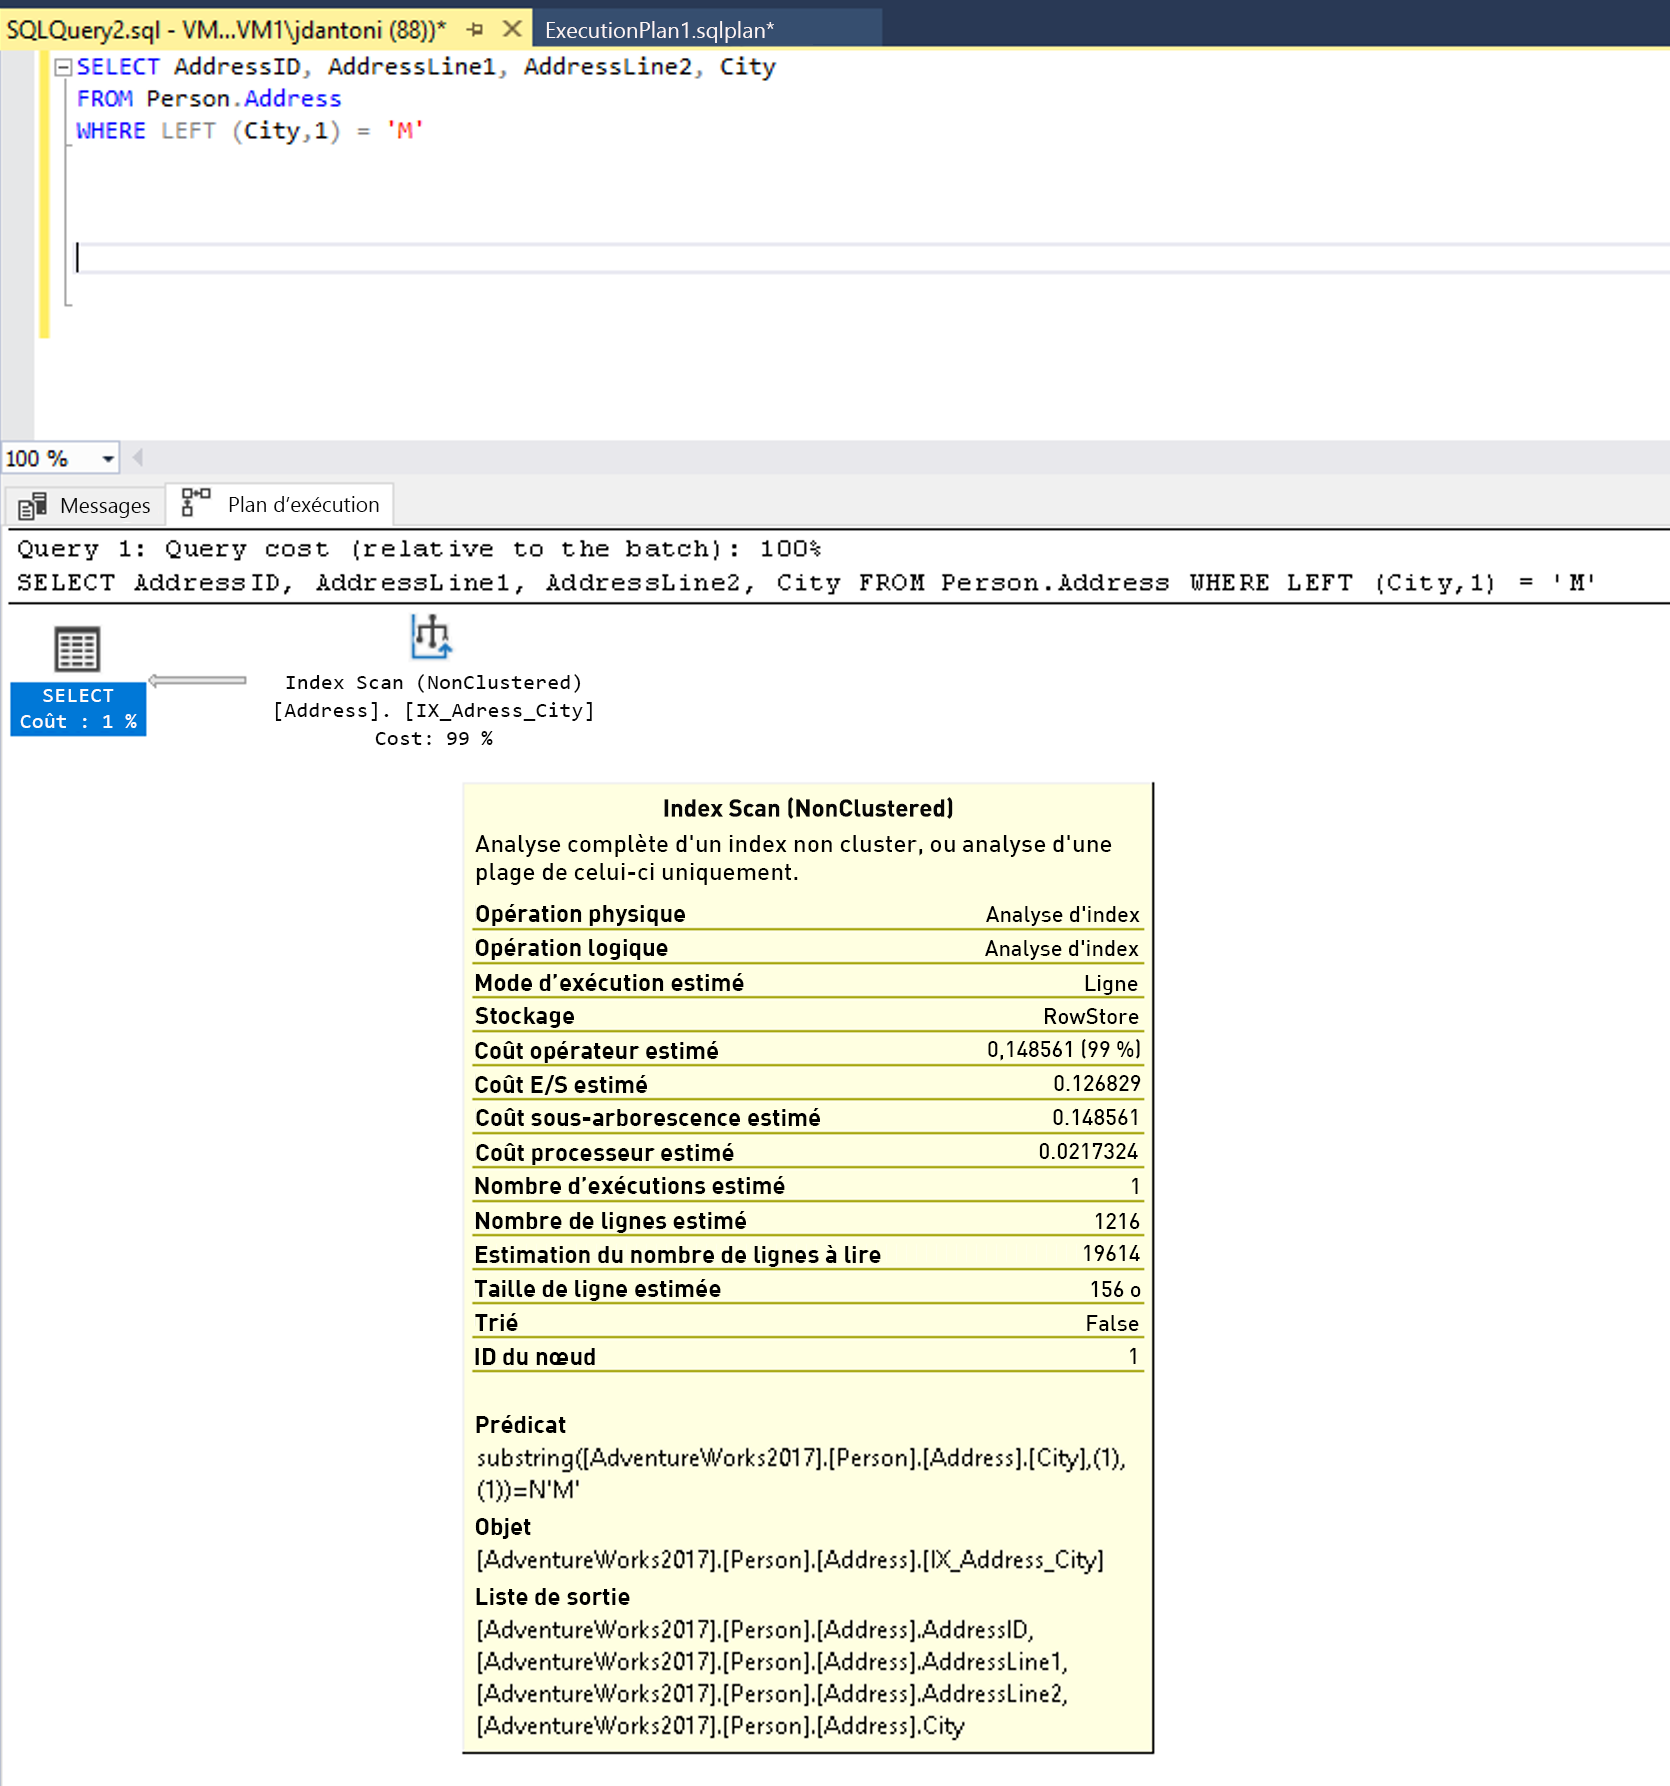Click the Nombre d'exécutions estimé row
This screenshot has width=1670, height=1786.
(x=808, y=1186)
